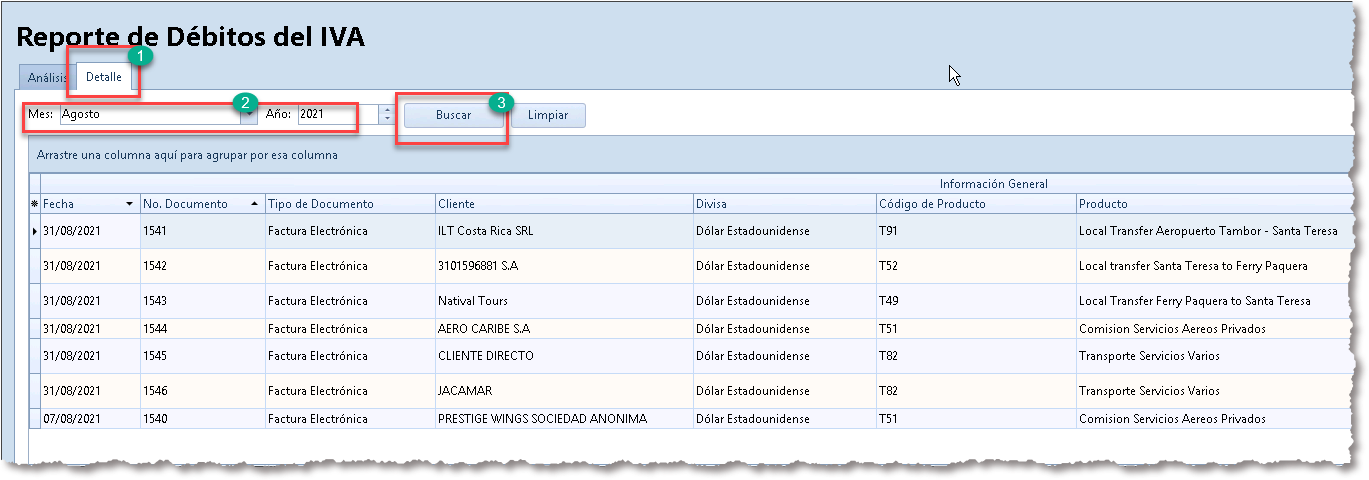
Task: Select document number 1545 cell
Action: tap(203, 356)
